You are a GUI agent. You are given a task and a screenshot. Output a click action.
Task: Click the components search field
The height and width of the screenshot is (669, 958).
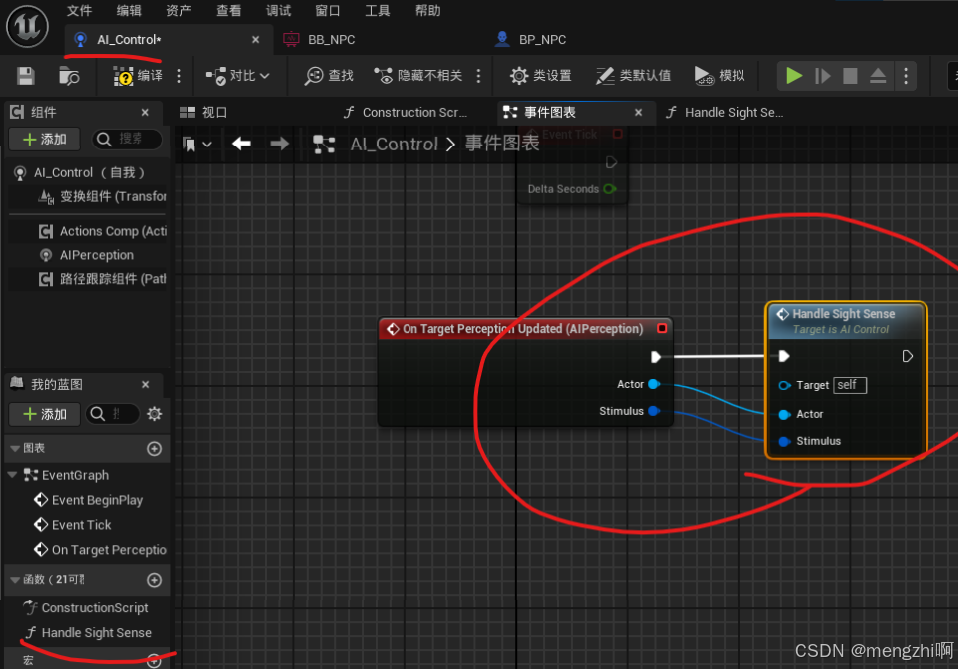127,139
